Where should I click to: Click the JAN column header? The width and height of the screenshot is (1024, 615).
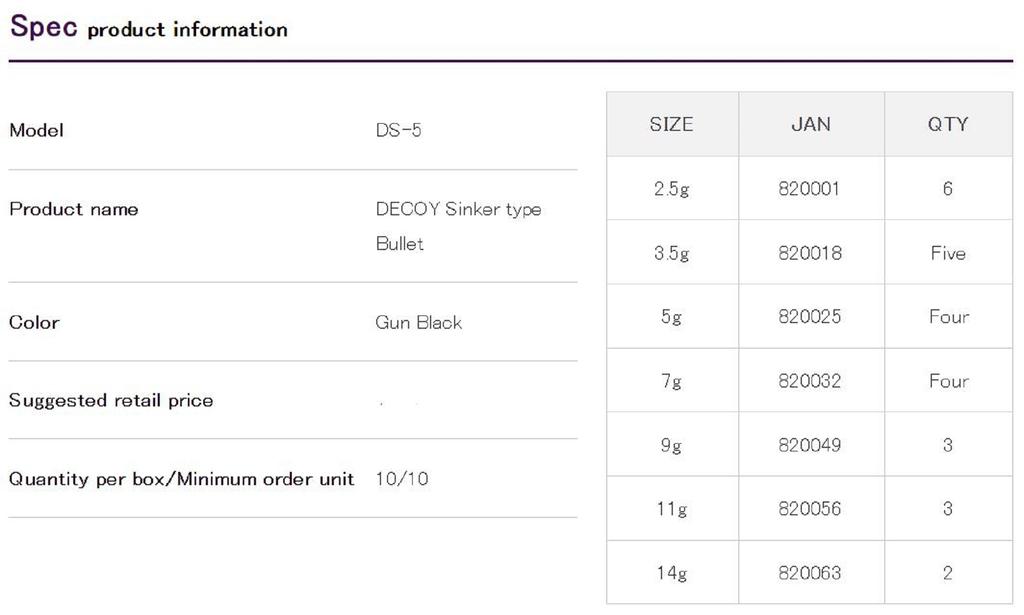810,124
